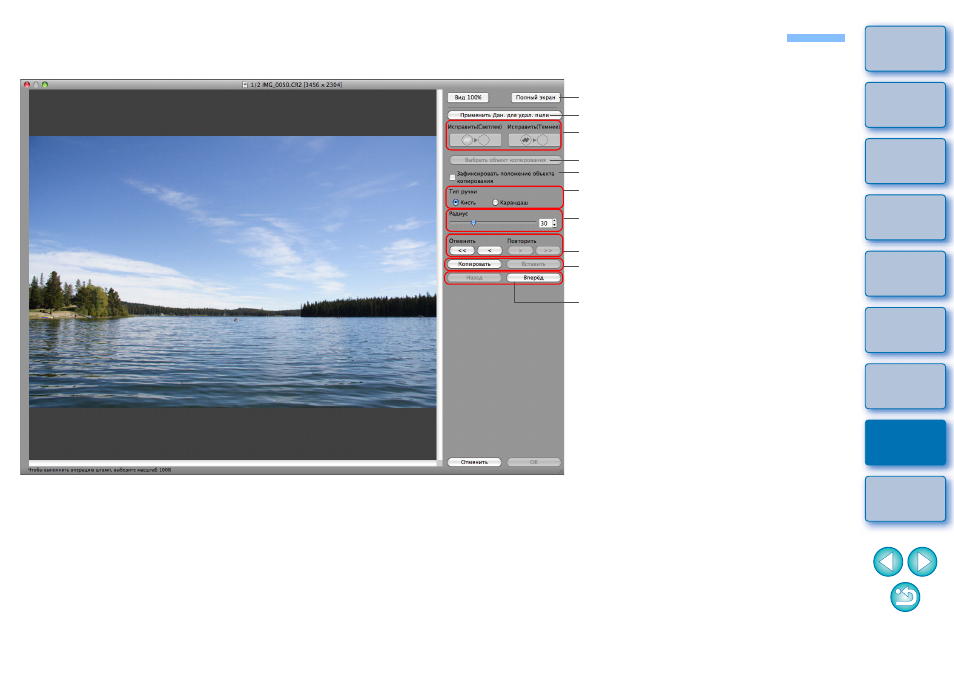Click the "Вид 100%" view button
This screenshot has height=674, width=954.
468,97
